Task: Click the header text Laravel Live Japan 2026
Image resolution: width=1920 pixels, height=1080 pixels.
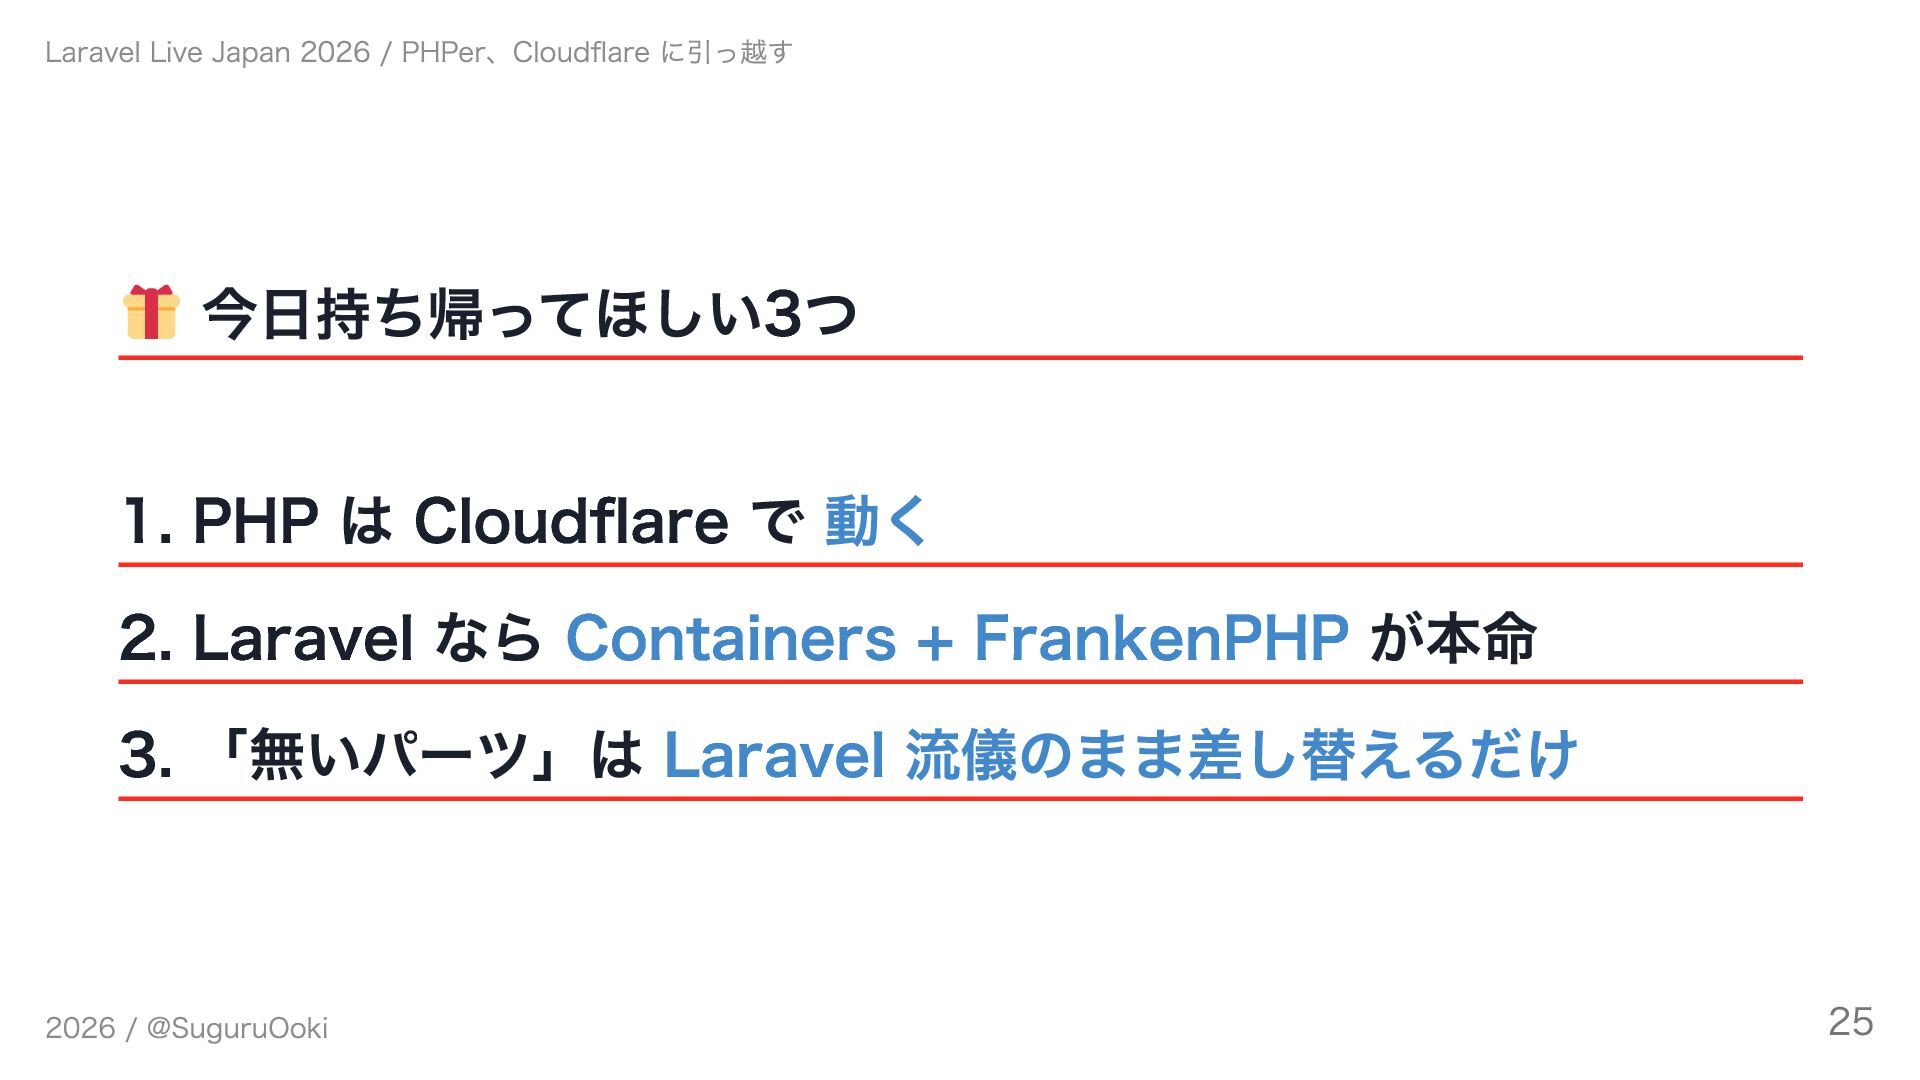Action: 208,52
